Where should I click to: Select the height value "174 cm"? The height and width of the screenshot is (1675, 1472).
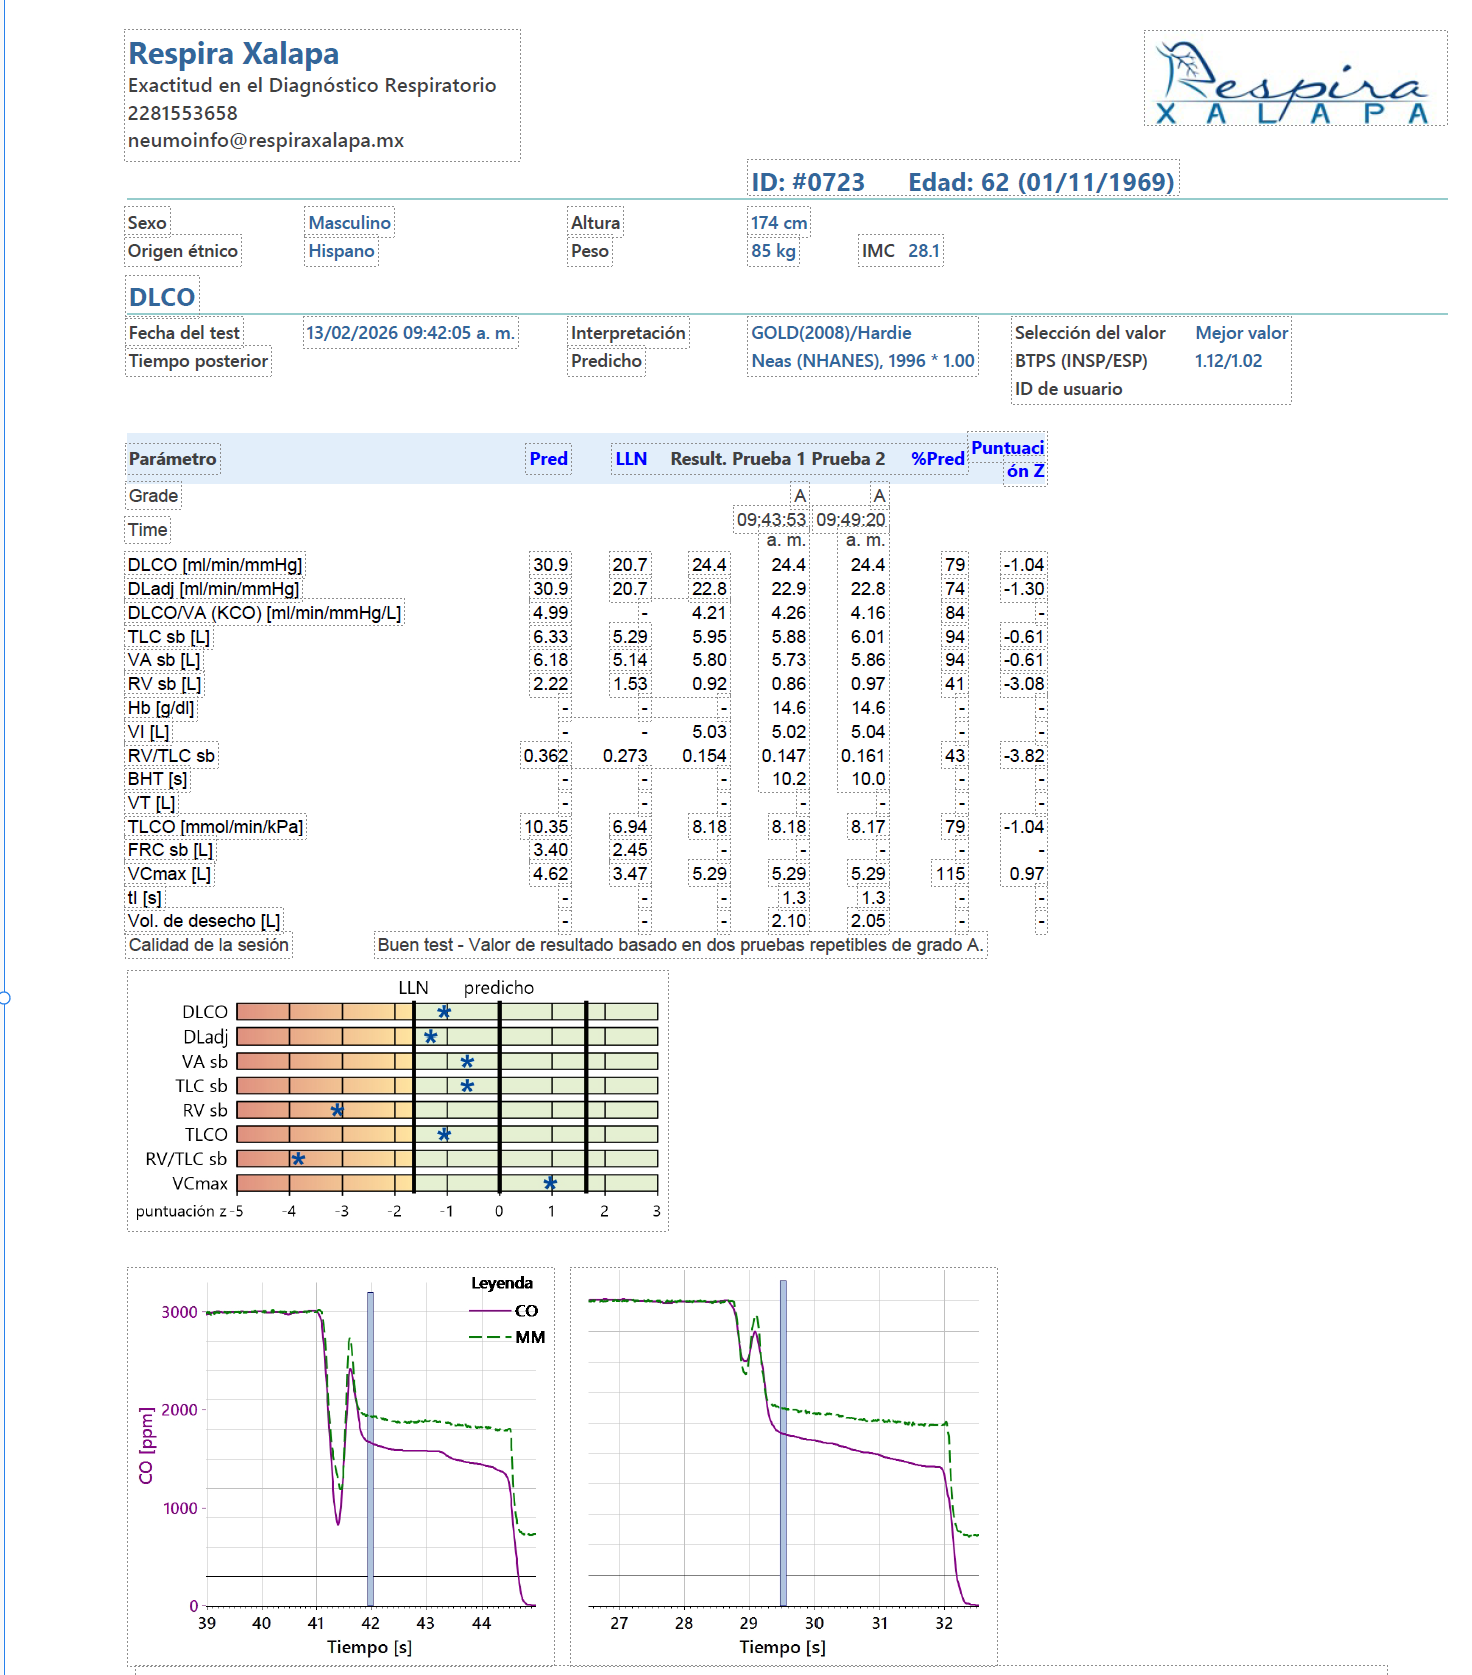click(779, 223)
